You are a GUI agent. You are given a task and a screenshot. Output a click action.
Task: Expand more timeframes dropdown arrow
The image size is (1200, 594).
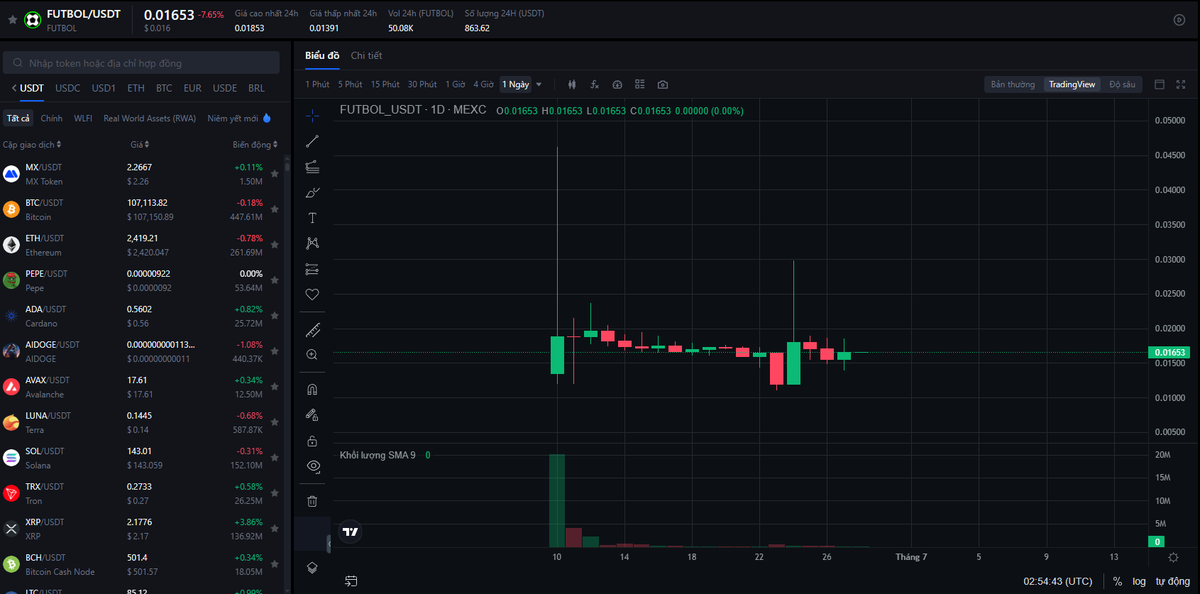coord(539,85)
